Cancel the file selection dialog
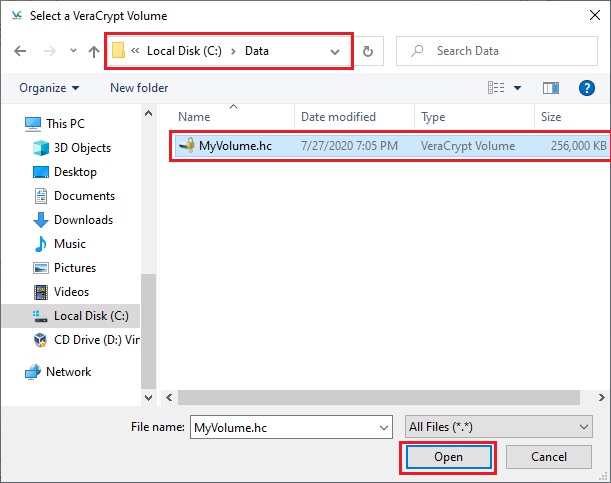 click(550, 457)
